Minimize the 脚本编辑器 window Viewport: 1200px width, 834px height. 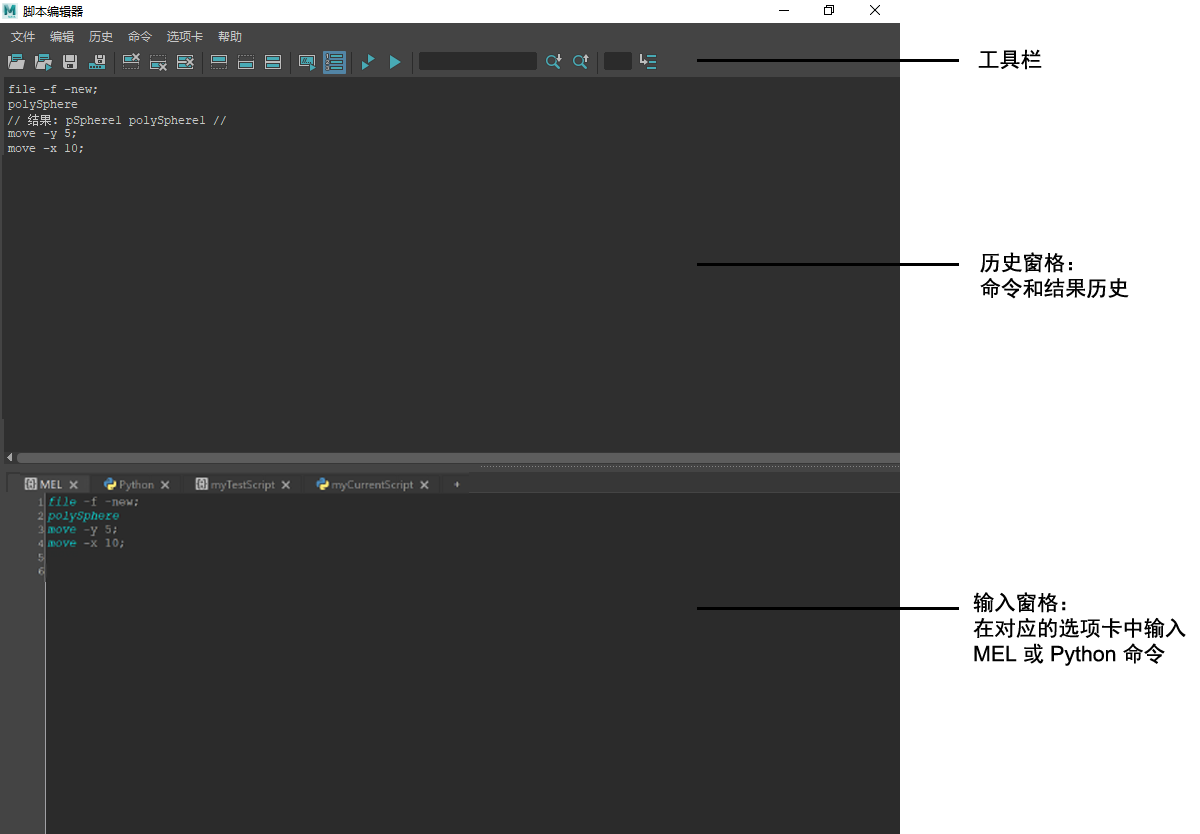click(x=783, y=10)
